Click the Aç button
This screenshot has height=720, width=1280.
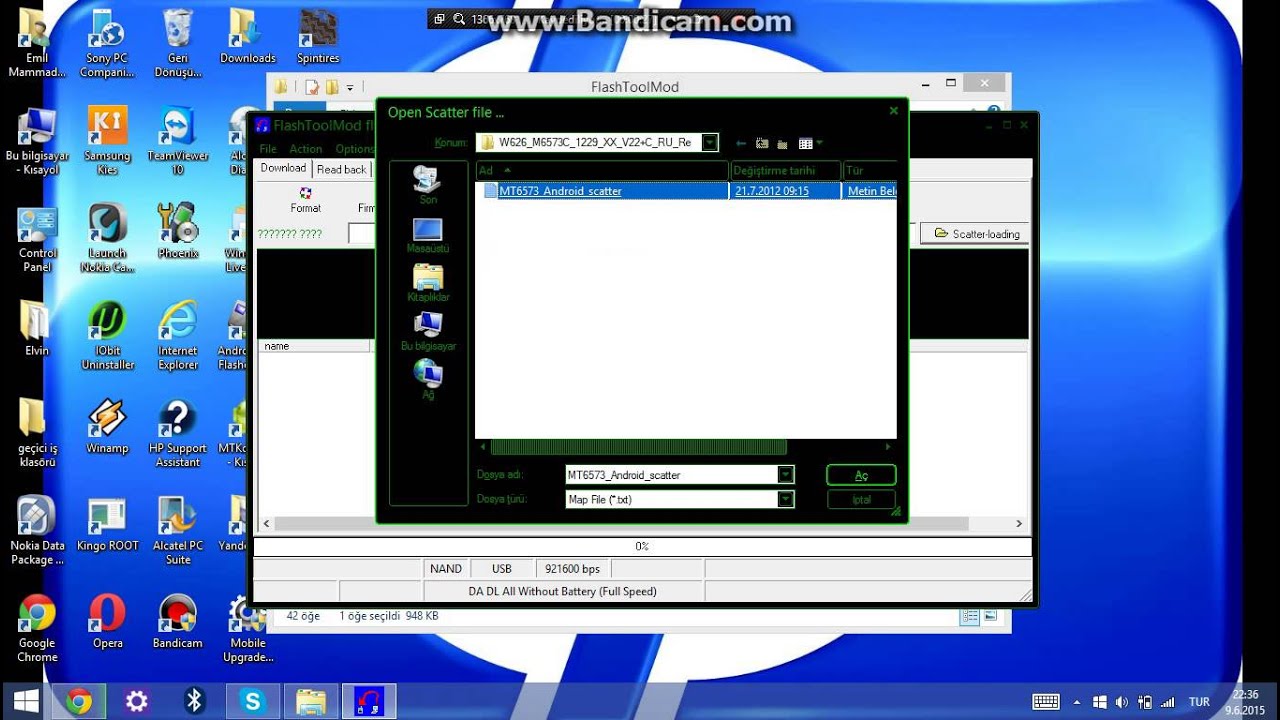pyautogui.click(x=861, y=475)
